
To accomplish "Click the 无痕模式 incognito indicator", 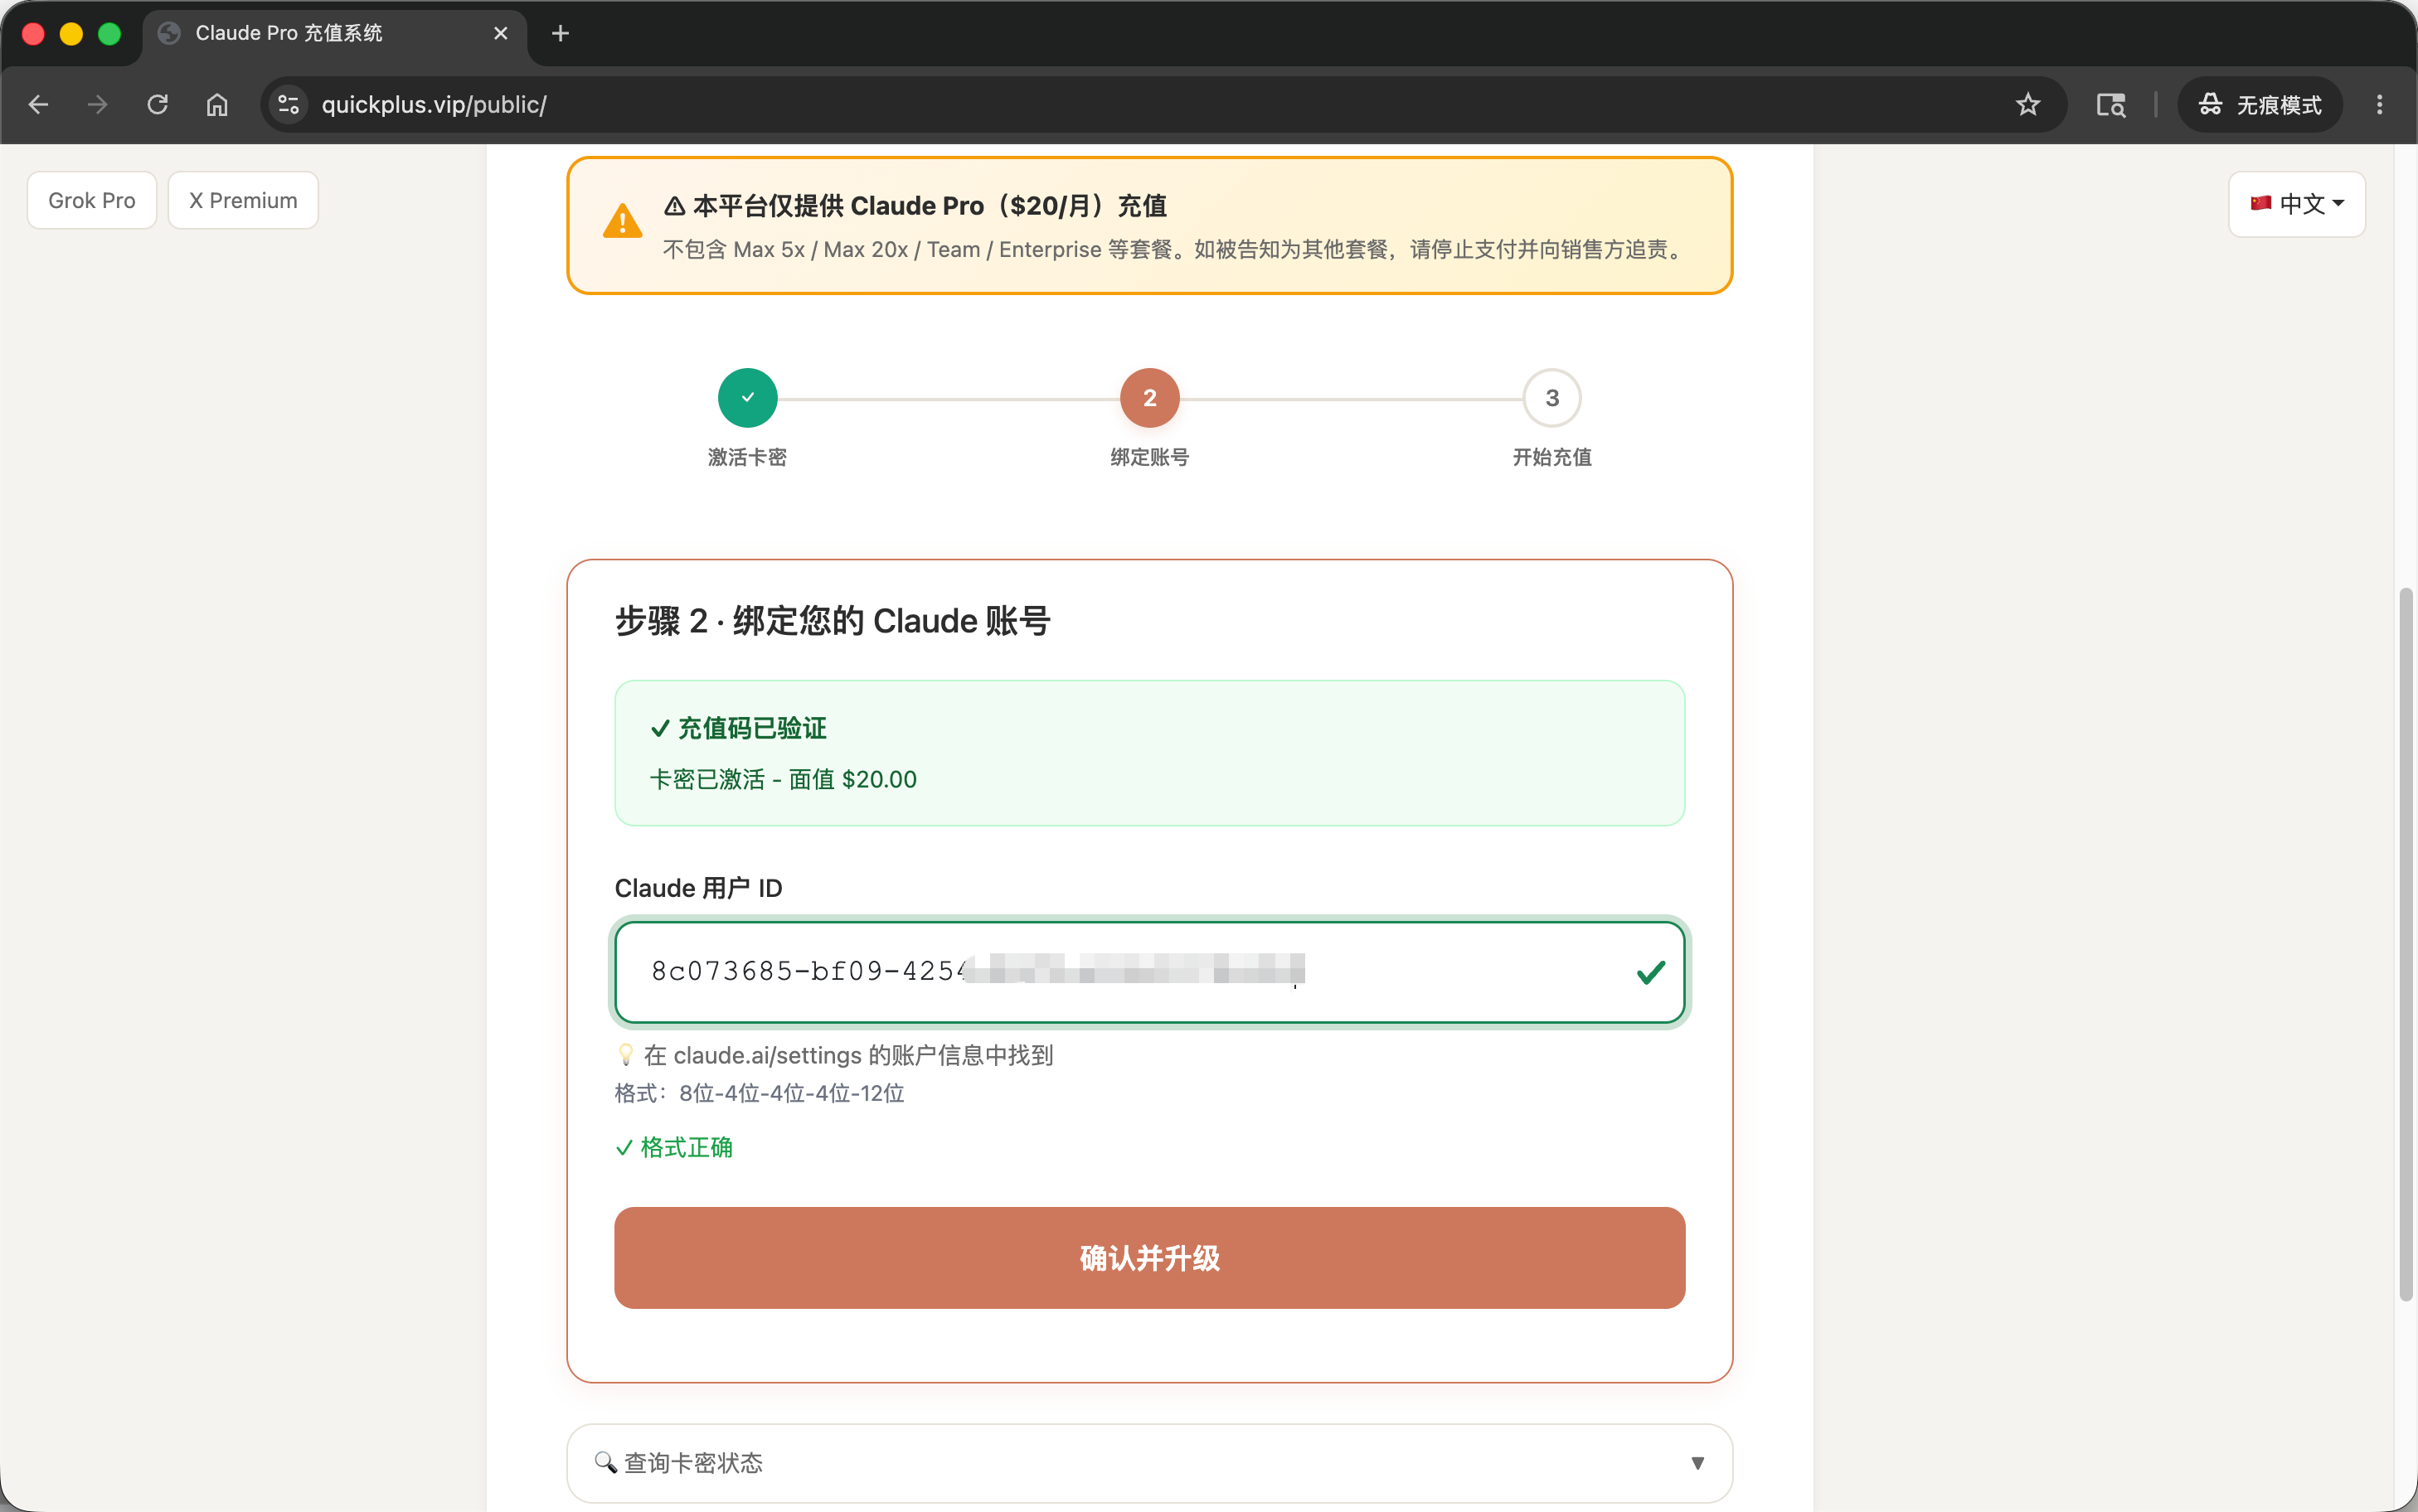I will coord(2259,104).
